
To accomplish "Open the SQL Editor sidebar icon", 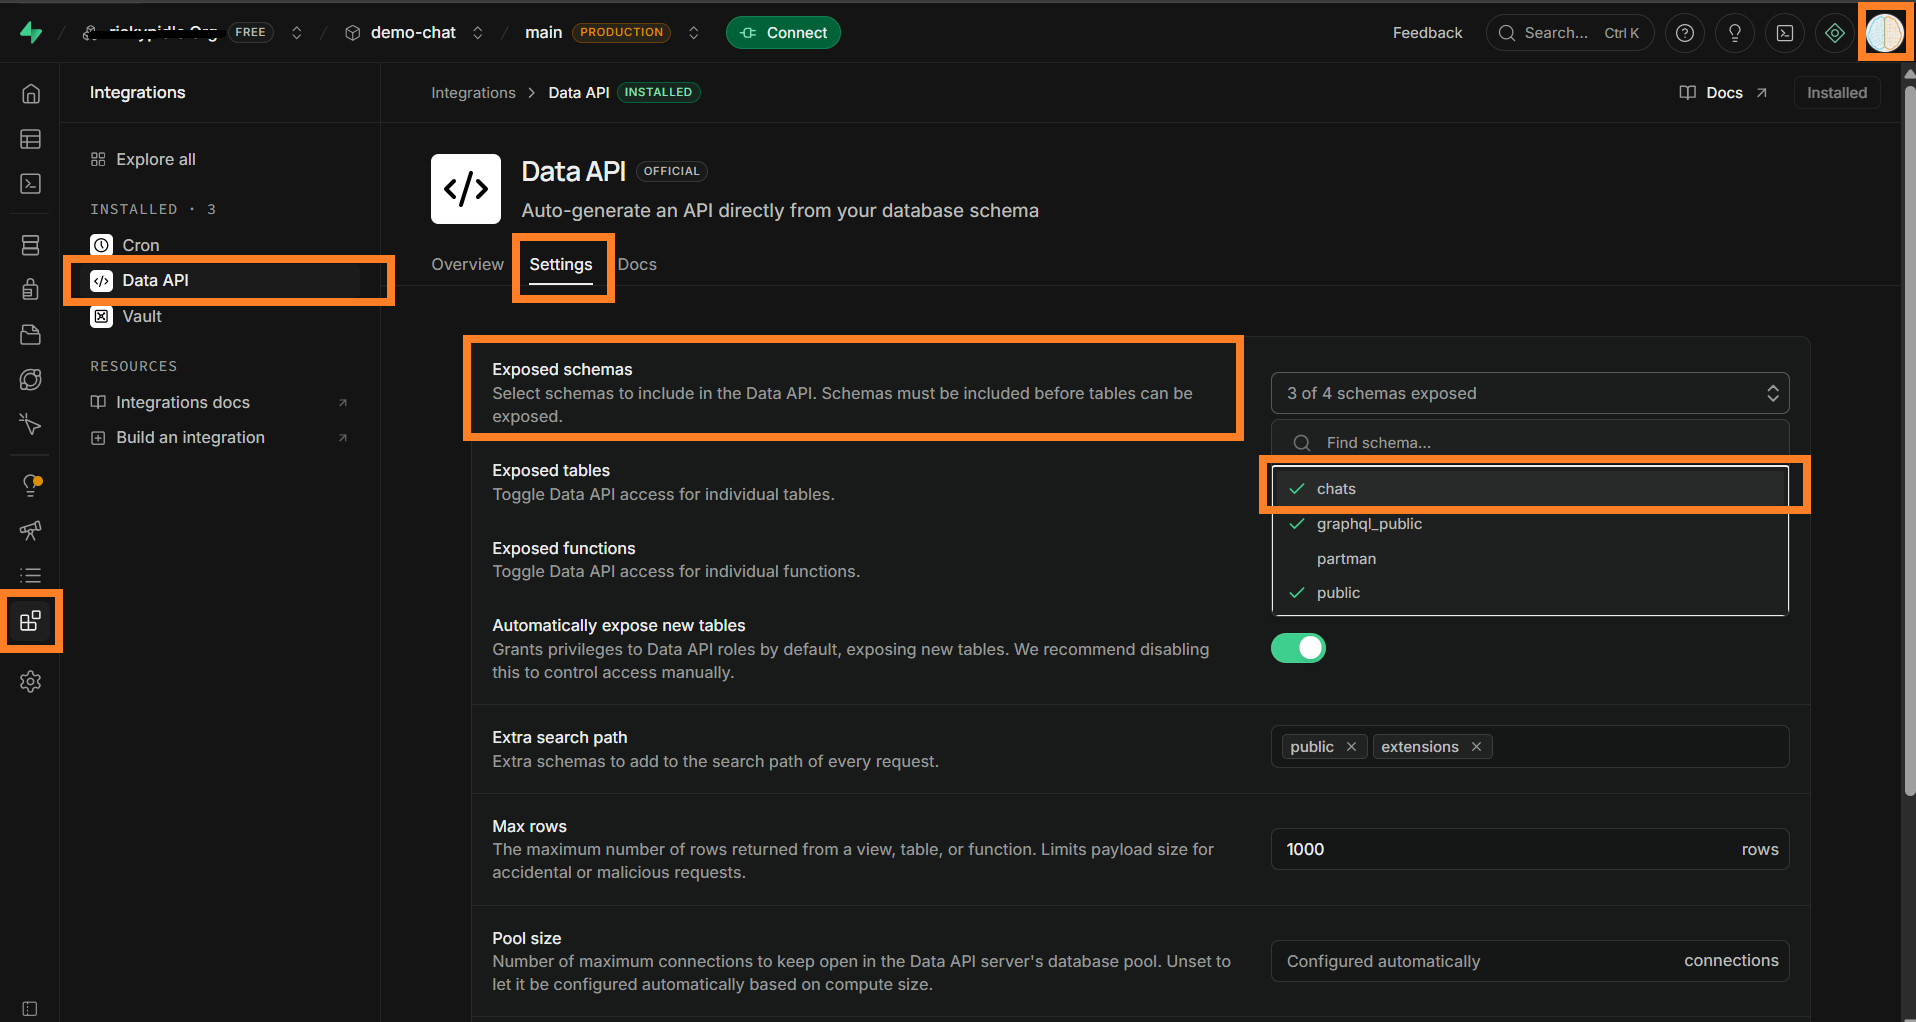I will 31,184.
